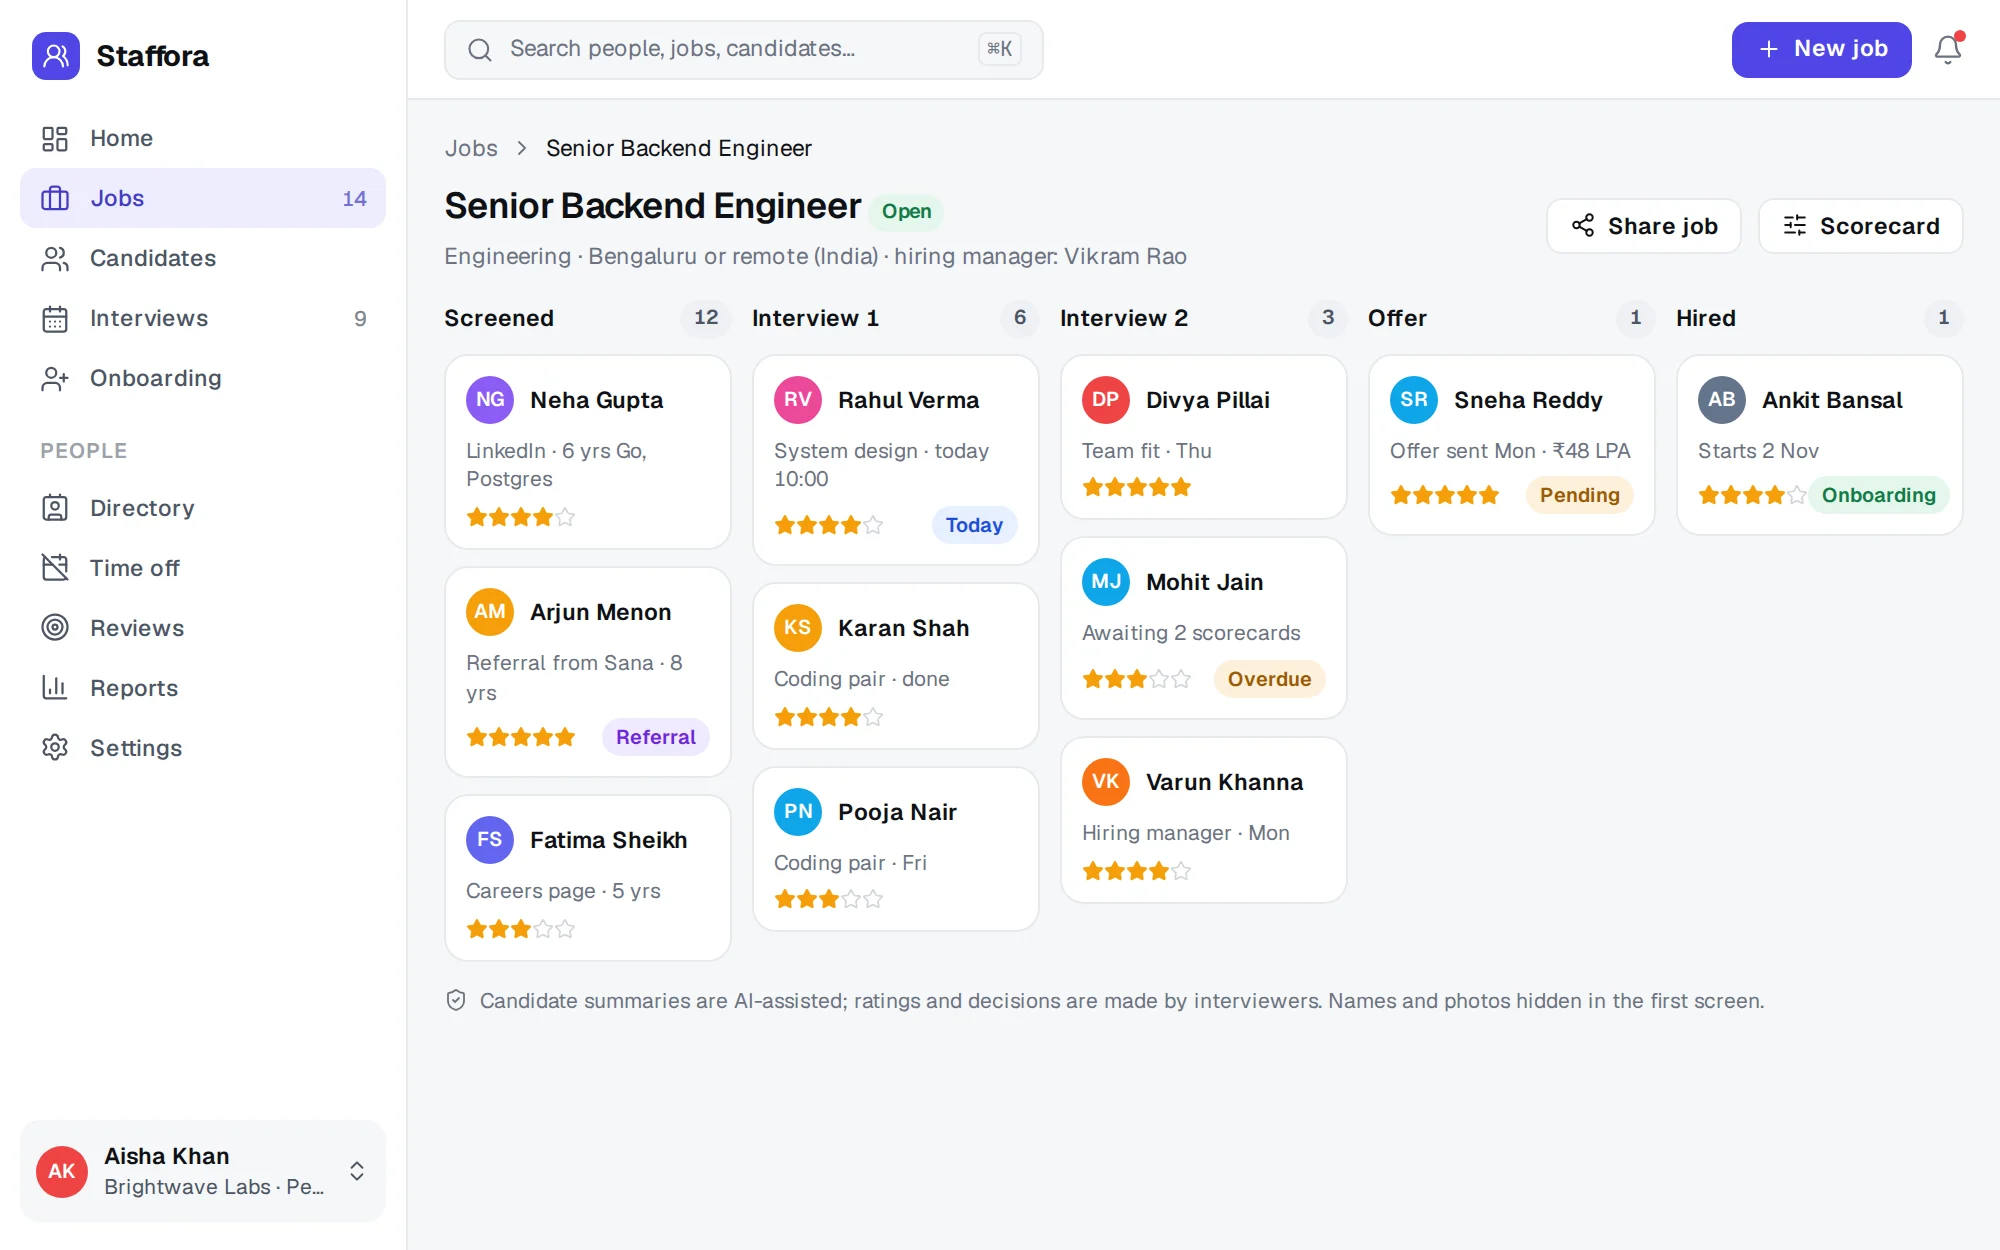Click the Onboarding badge on Ankit Bansal's card
Screen dimensions: 2000x1250
tap(1878, 495)
